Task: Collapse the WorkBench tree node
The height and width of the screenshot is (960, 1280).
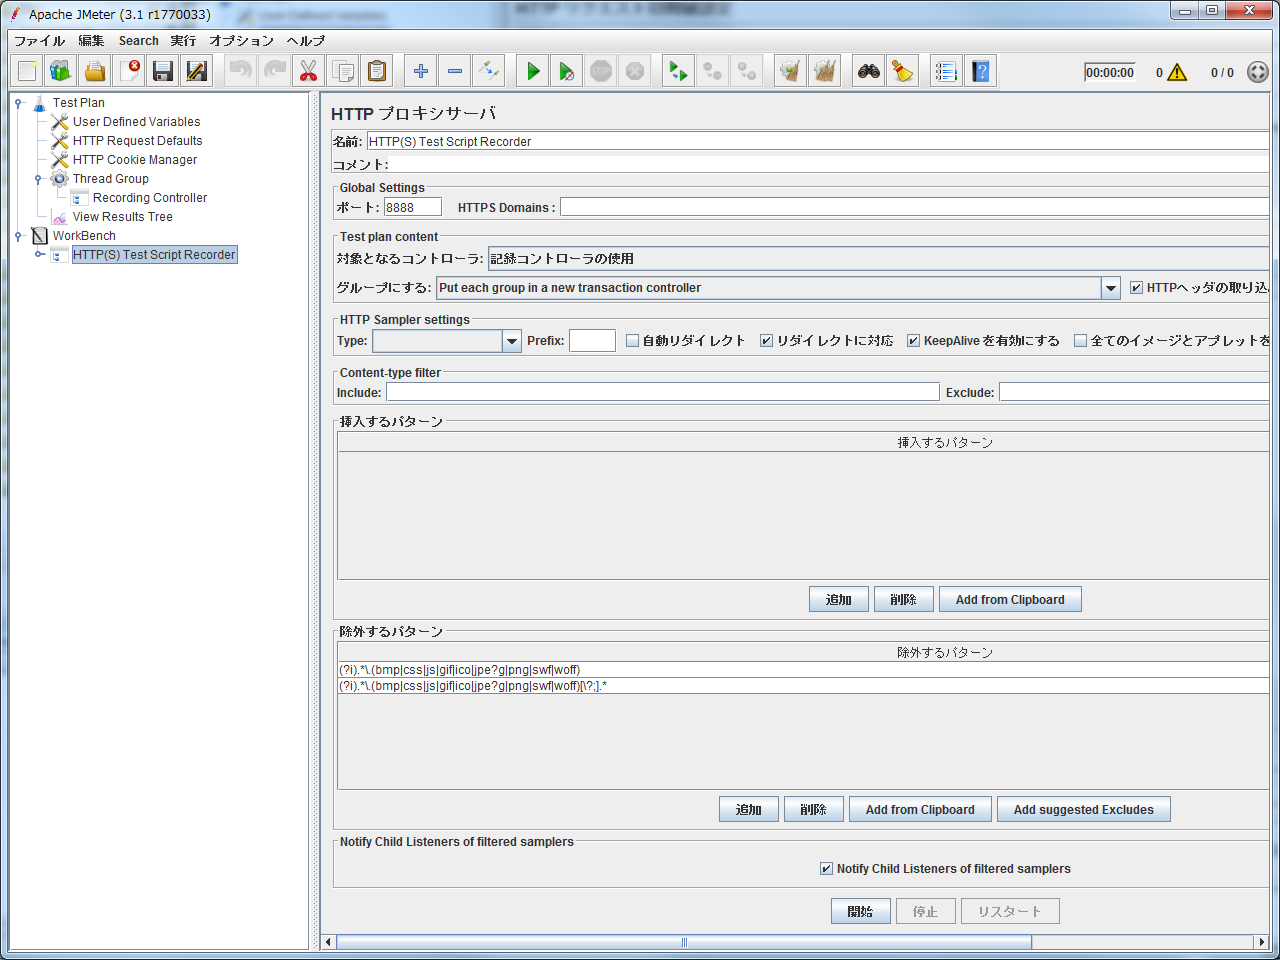Action: [x=18, y=236]
